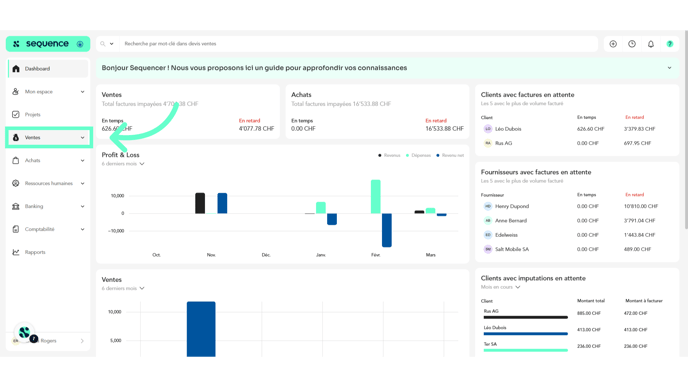Open the Mois en cours dropdown
The width and height of the screenshot is (688, 387).
[x=500, y=287]
